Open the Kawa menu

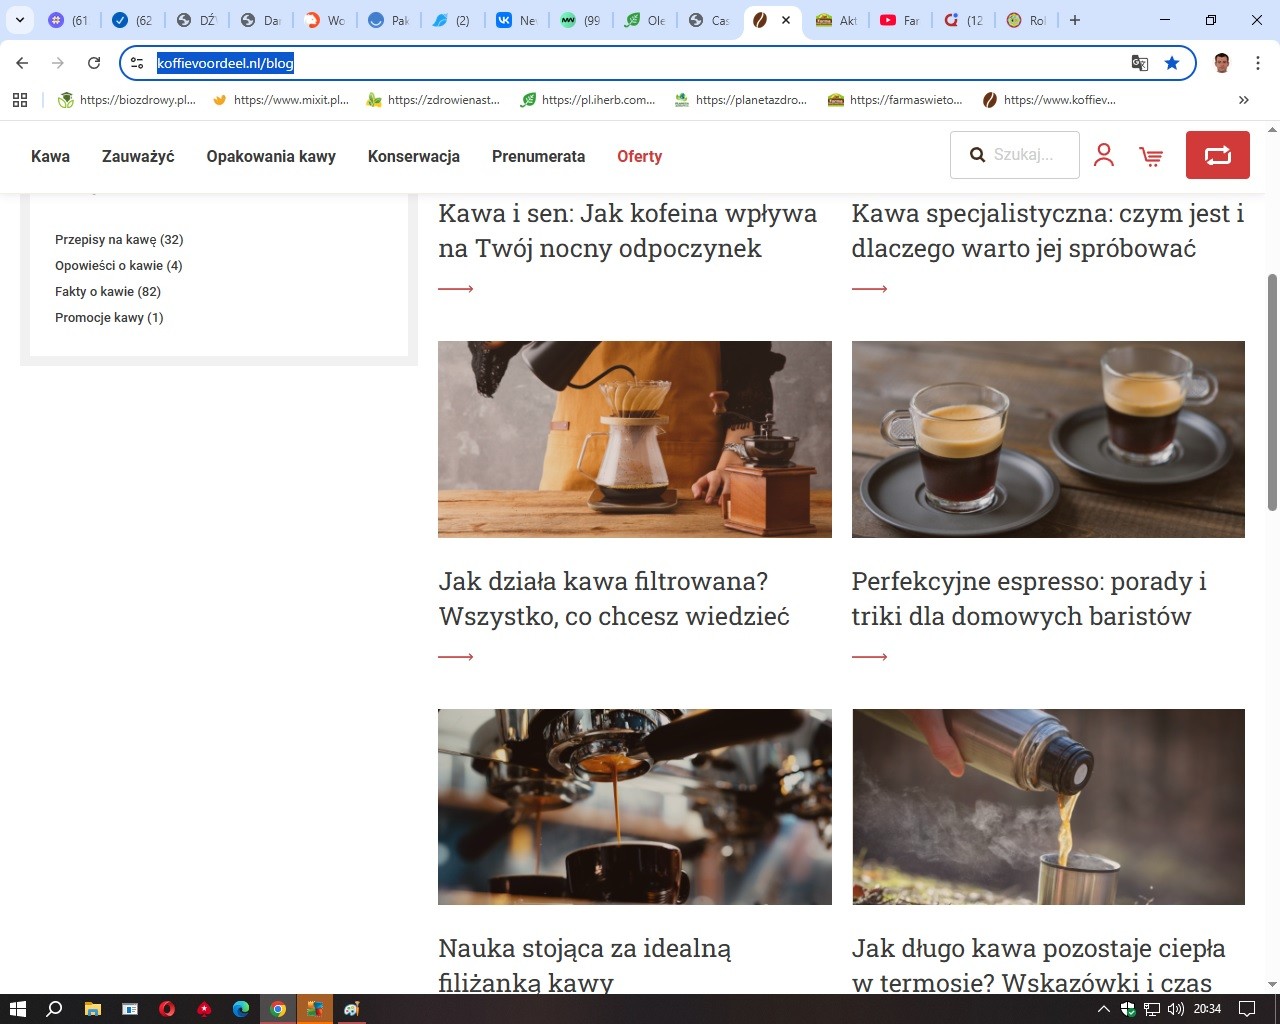pos(50,156)
